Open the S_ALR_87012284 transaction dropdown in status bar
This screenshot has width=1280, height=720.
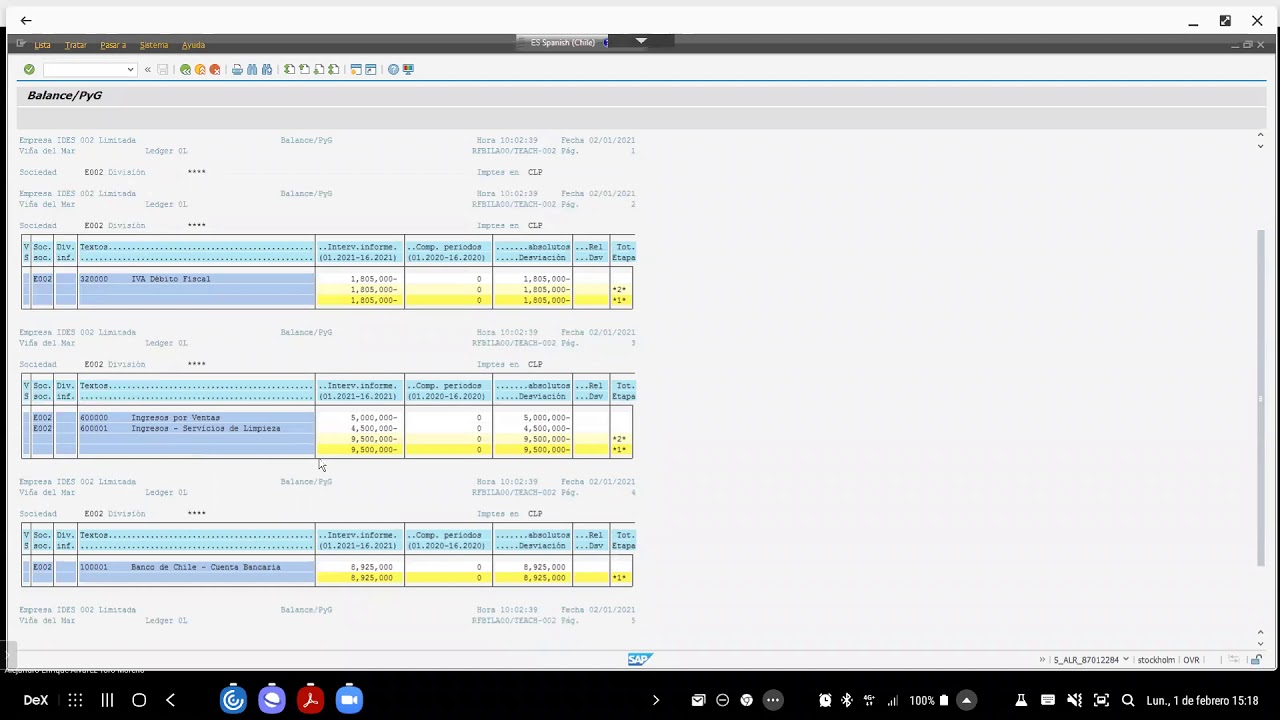coord(1125,660)
